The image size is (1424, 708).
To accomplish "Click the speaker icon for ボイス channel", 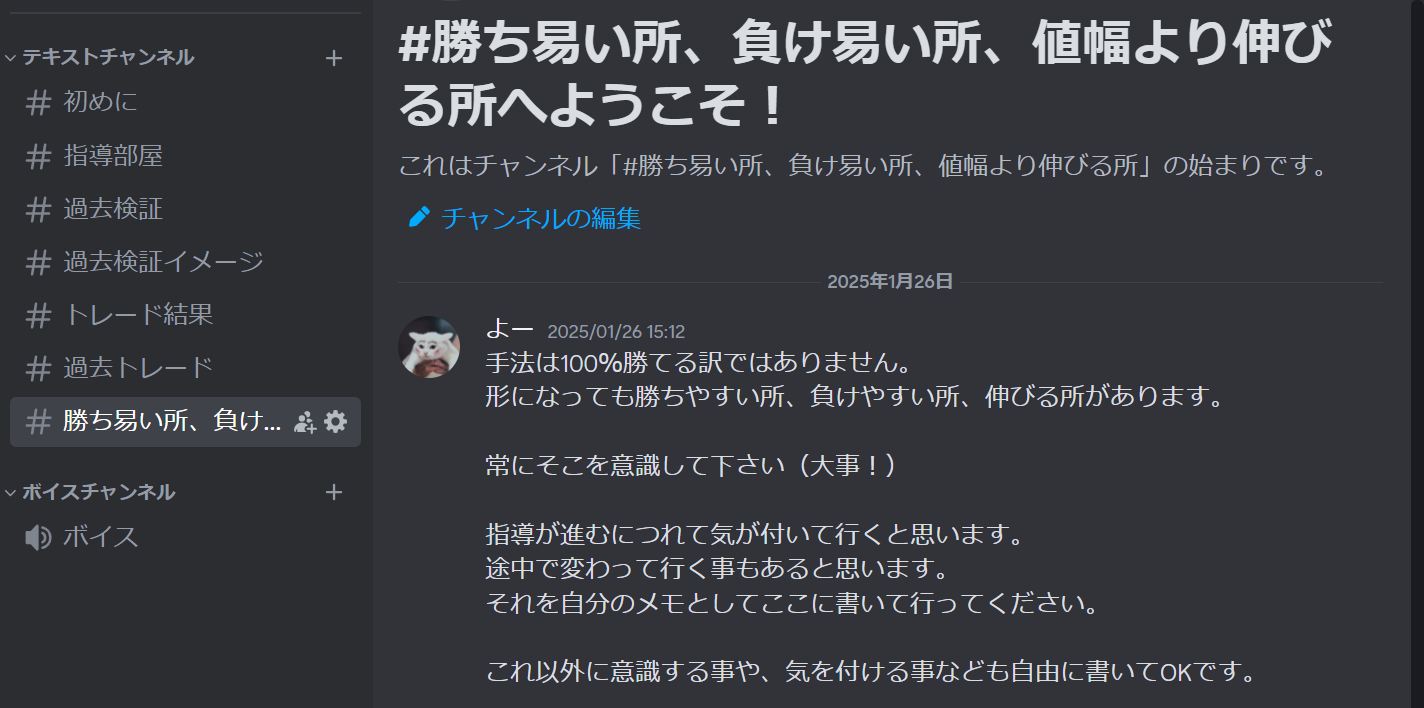I will (38, 537).
